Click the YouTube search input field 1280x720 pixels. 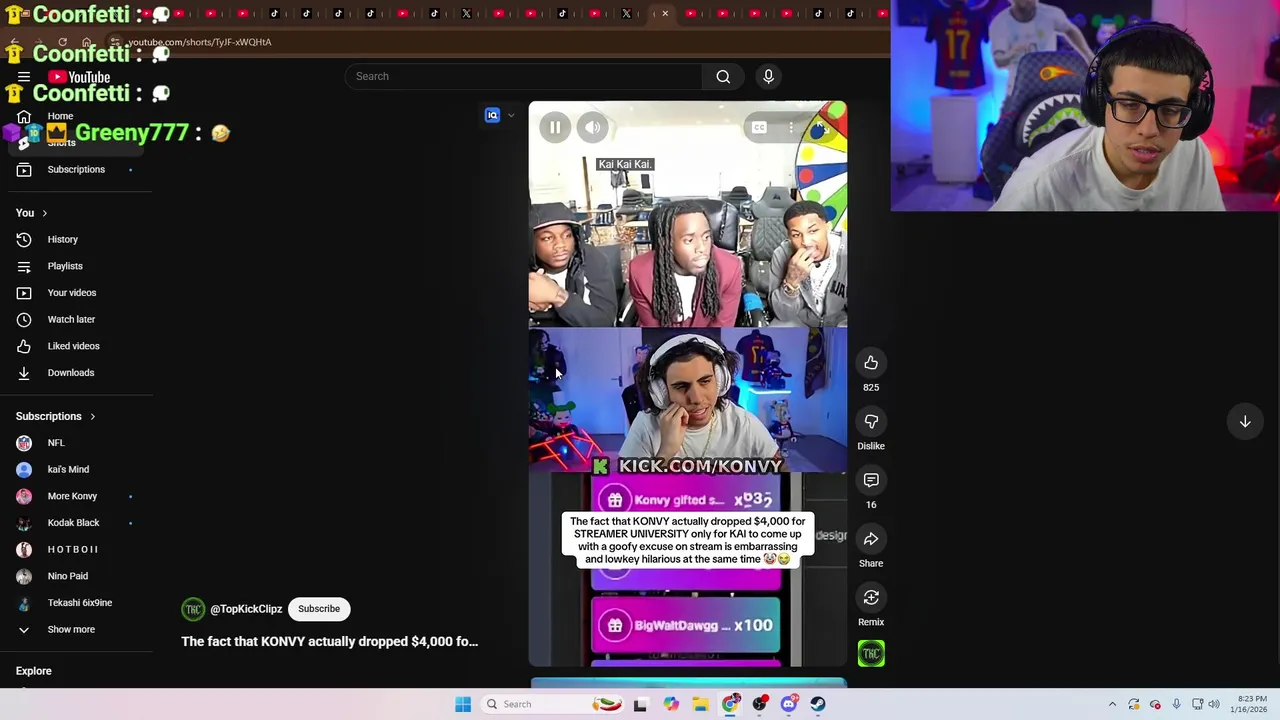[524, 76]
